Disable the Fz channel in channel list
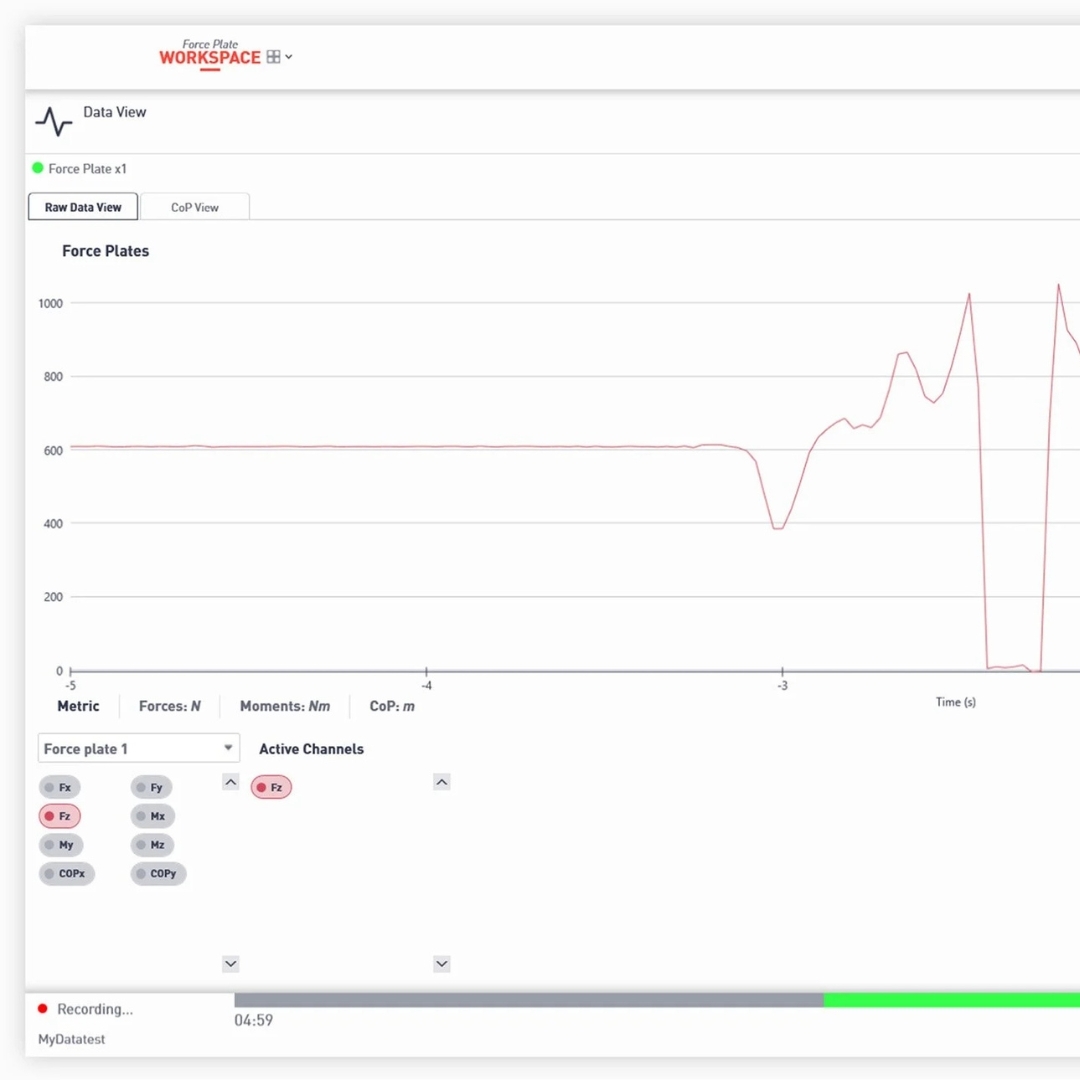The width and height of the screenshot is (1080, 1080). (59, 816)
